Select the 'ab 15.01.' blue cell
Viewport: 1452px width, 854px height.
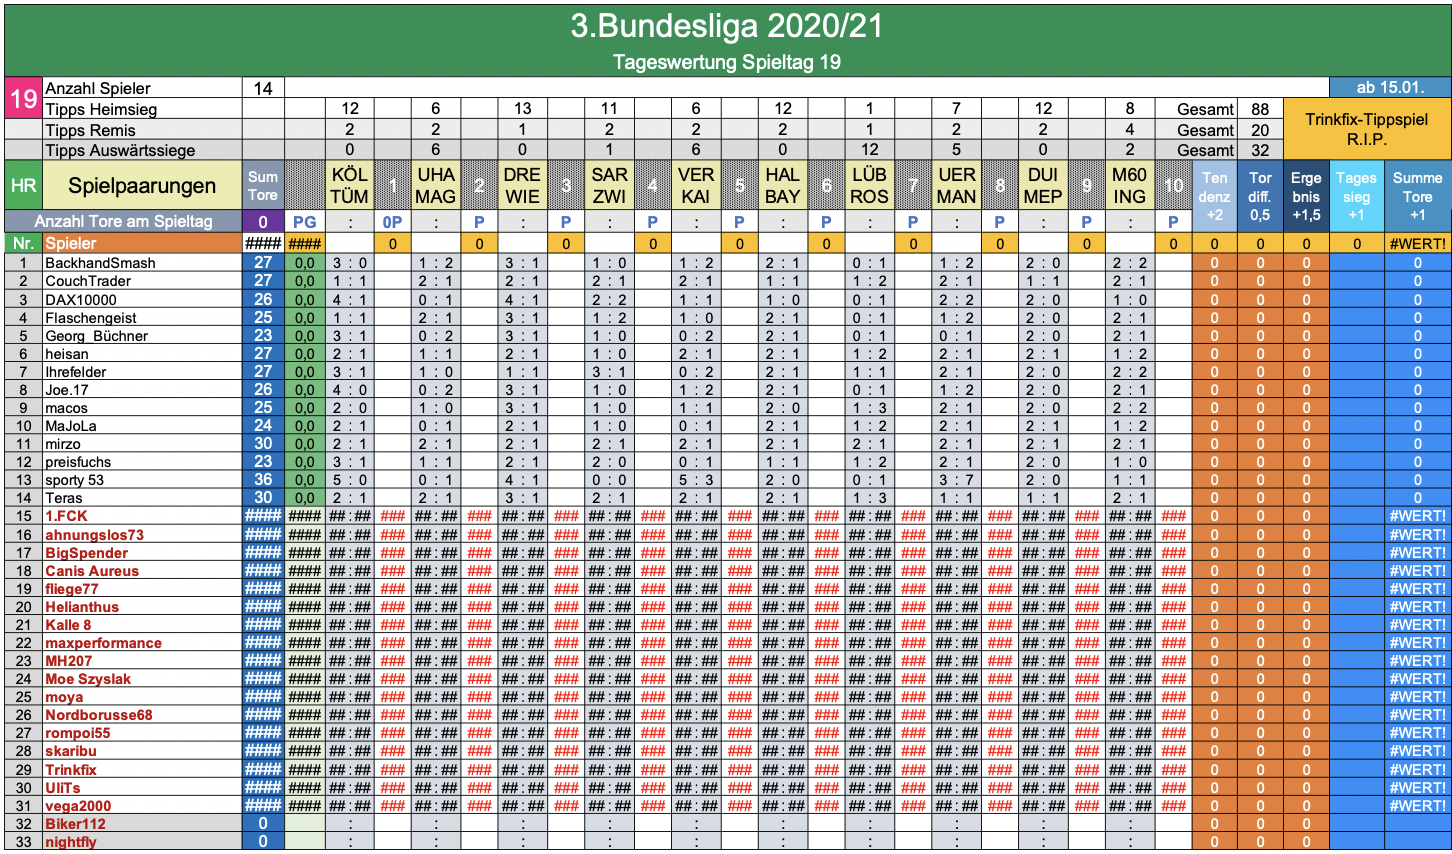click(x=1389, y=88)
